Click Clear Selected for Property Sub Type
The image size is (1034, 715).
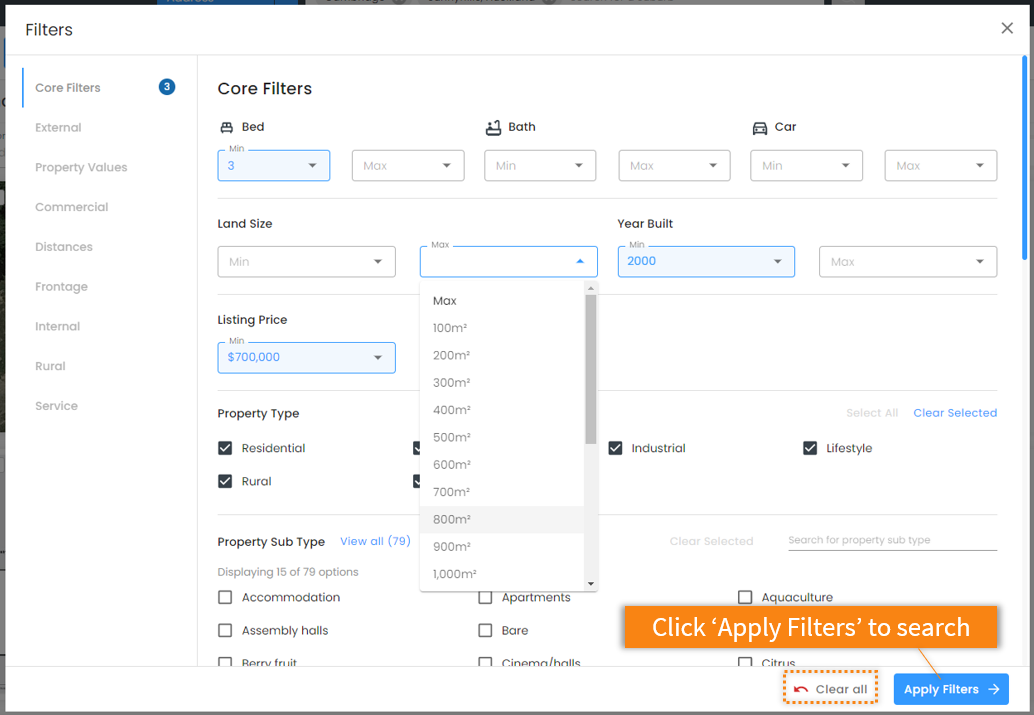point(711,542)
